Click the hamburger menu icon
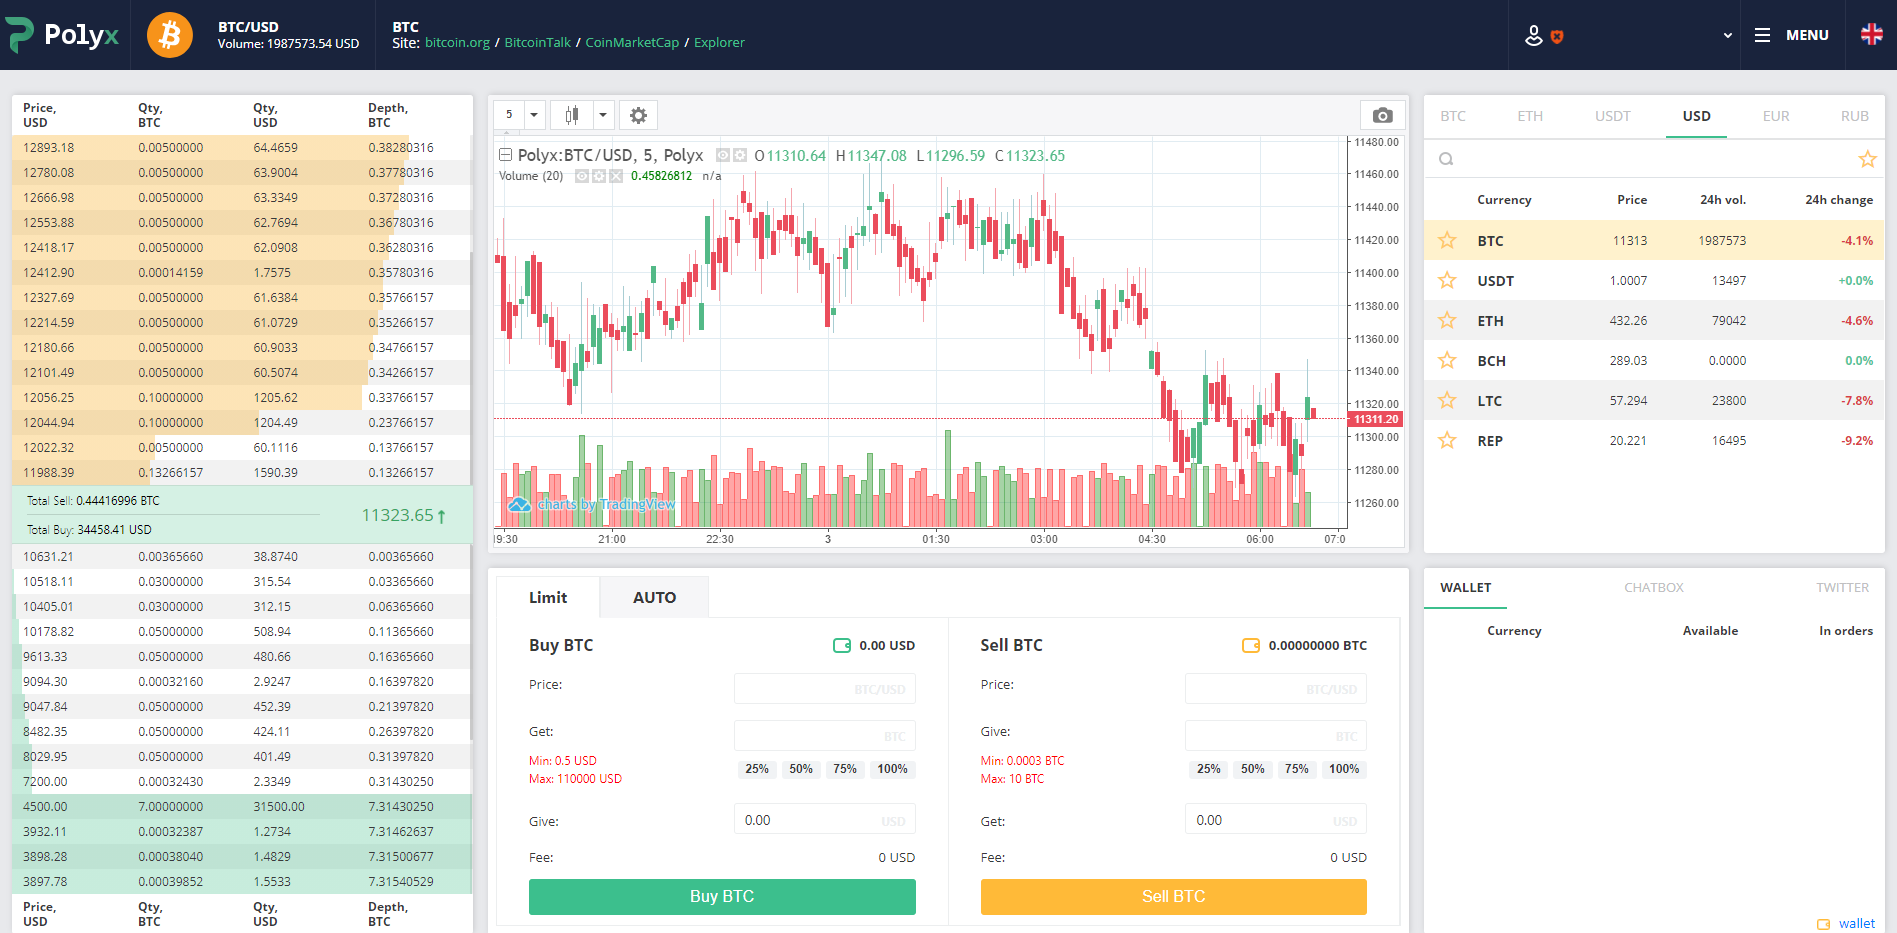The image size is (1897, 933). [x=1762, y=35]
